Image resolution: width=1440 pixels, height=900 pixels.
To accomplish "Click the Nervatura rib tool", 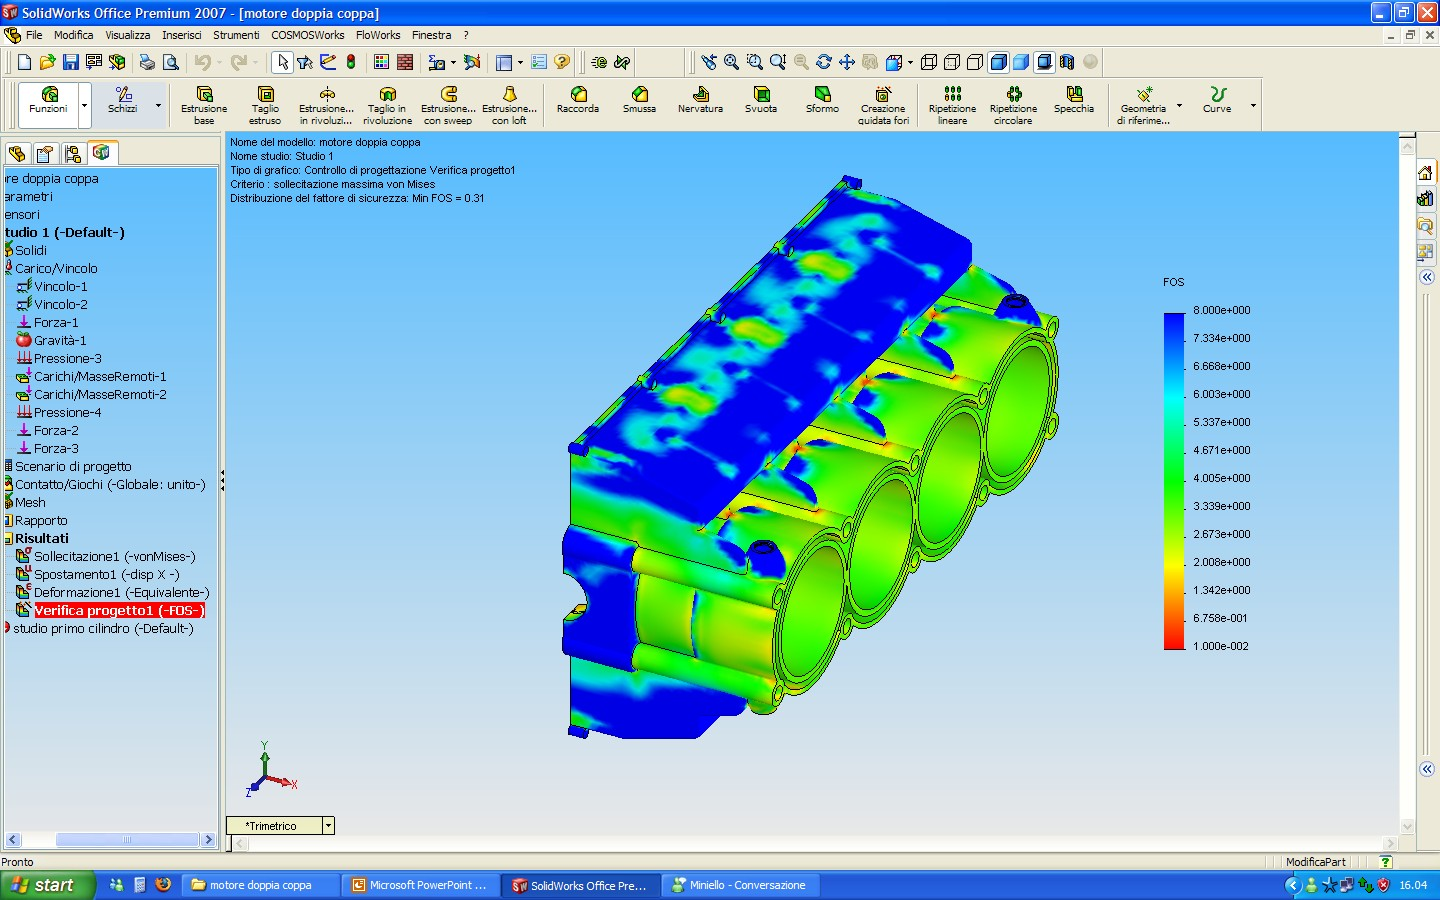I will (700, 100).
